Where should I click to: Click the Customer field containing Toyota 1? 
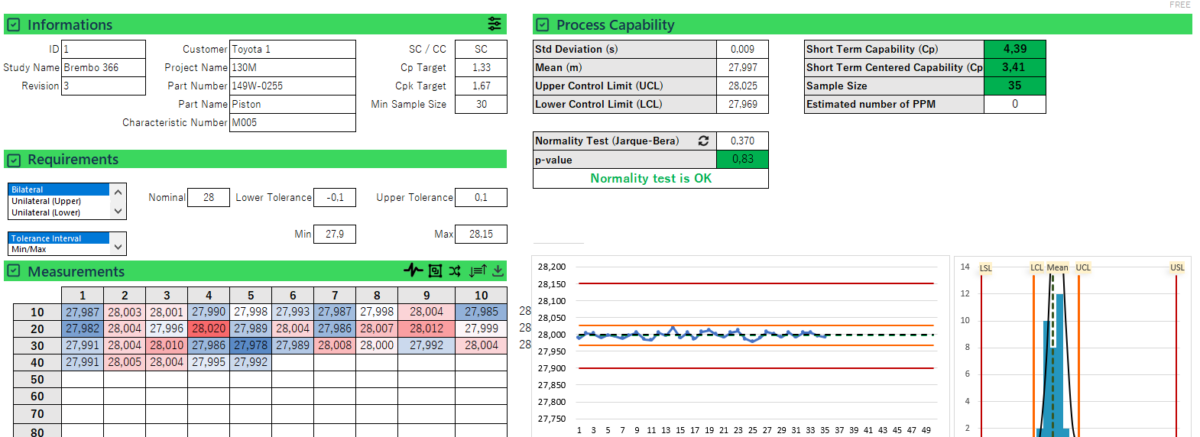pyautogui.click(x=292, y=49)
